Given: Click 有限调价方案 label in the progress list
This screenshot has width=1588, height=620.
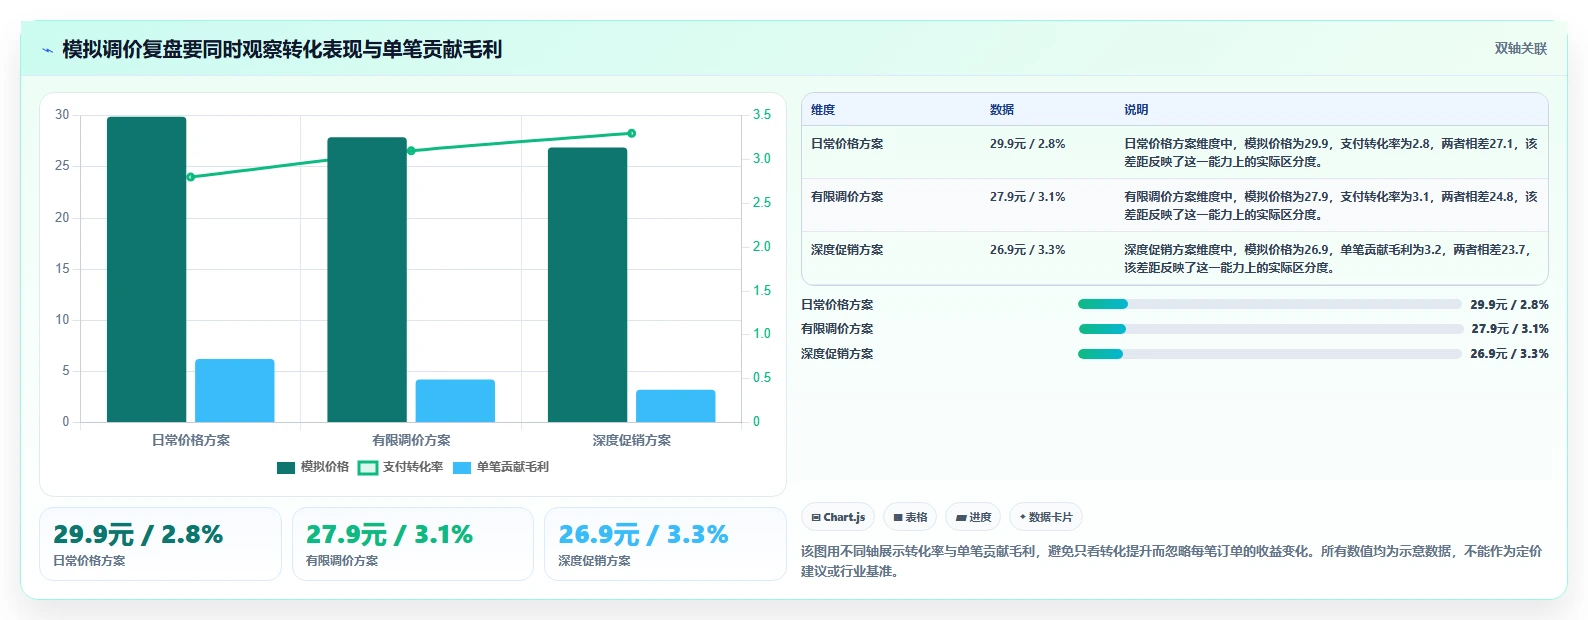Looking at the screenshot, I should tap(837, 329).
